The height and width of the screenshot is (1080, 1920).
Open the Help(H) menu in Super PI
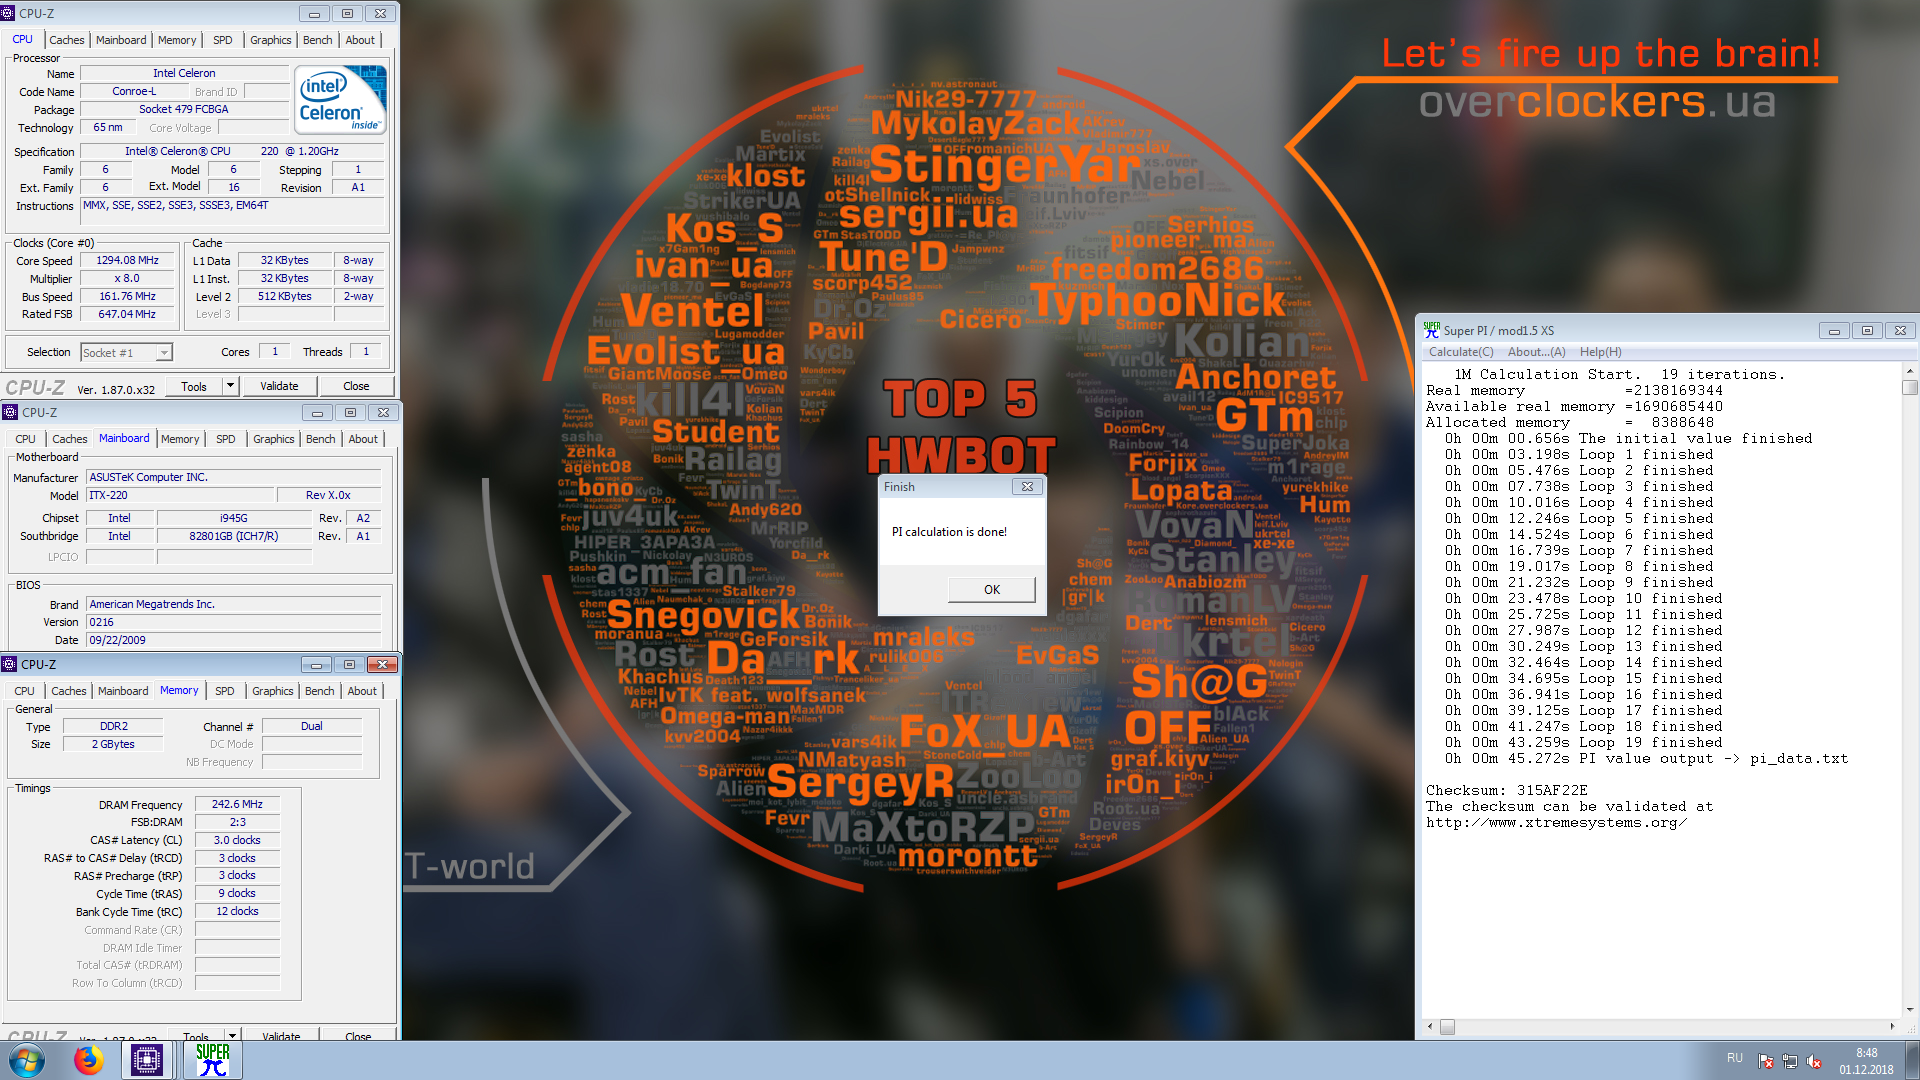[1601, 352]
